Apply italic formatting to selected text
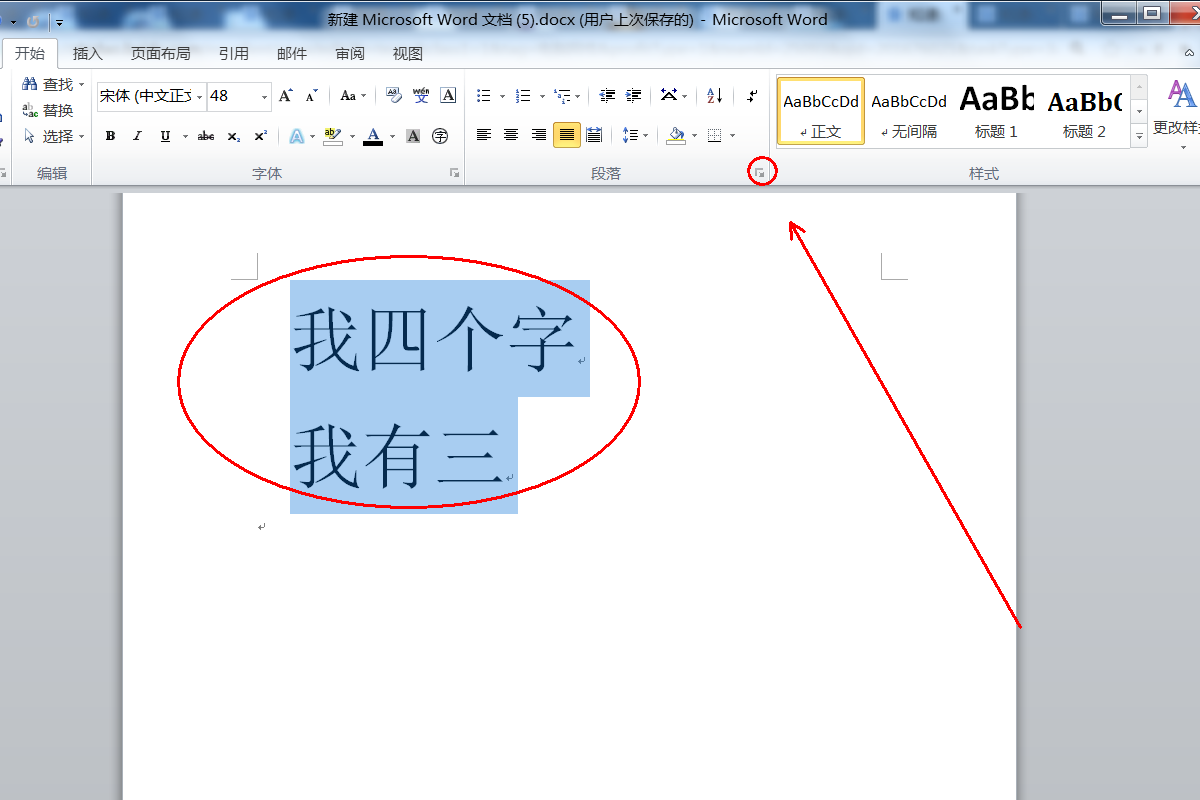 point(137,135)
